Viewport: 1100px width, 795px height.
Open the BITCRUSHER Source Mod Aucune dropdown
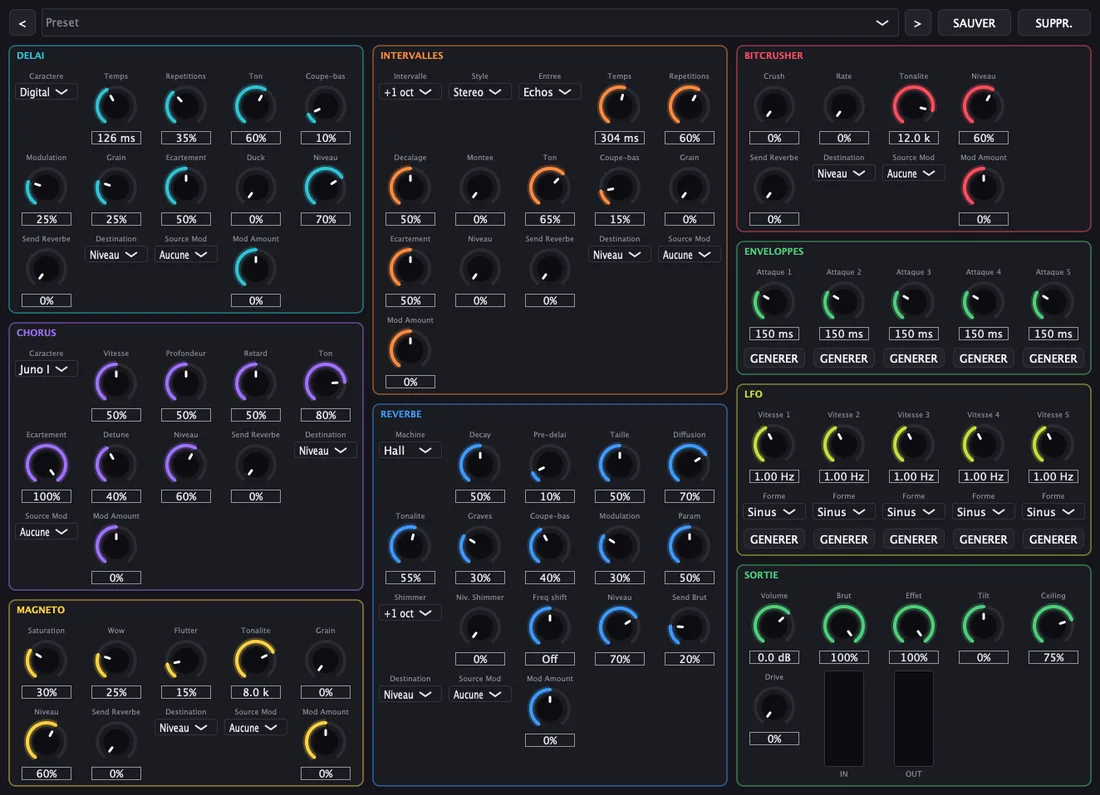click(x=913, y=173)
